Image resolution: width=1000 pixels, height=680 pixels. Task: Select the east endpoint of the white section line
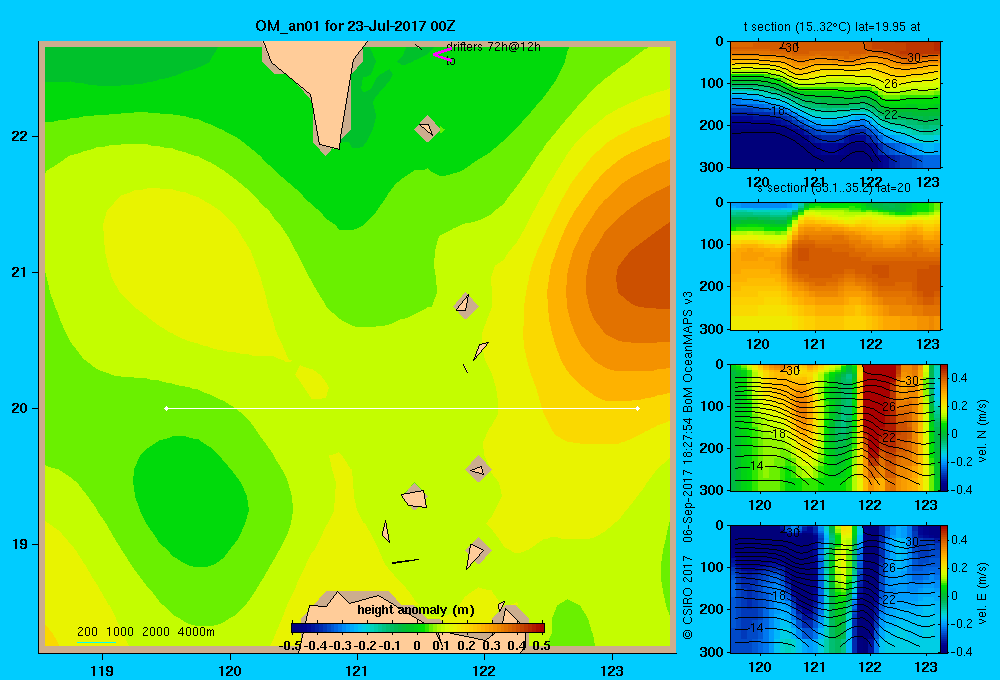click(638, 408)
